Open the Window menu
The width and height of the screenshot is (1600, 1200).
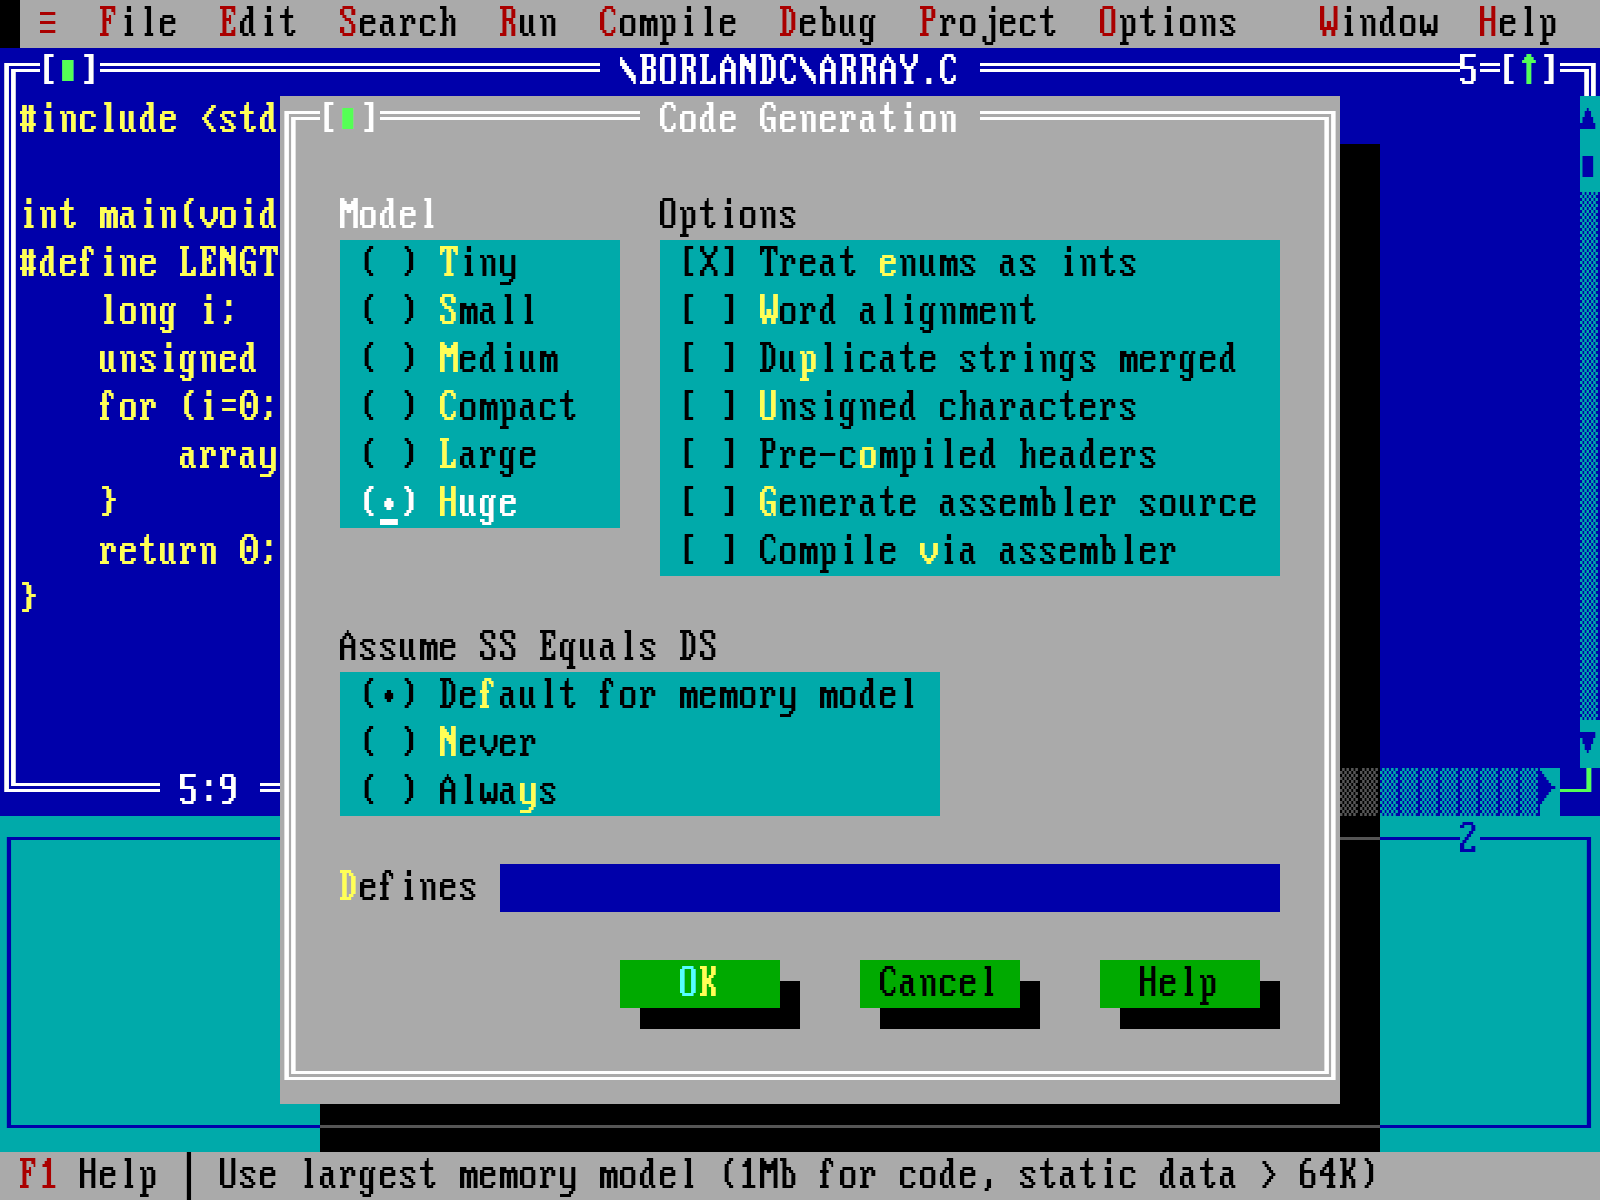pyautogui.click(x=1378, y=22)
